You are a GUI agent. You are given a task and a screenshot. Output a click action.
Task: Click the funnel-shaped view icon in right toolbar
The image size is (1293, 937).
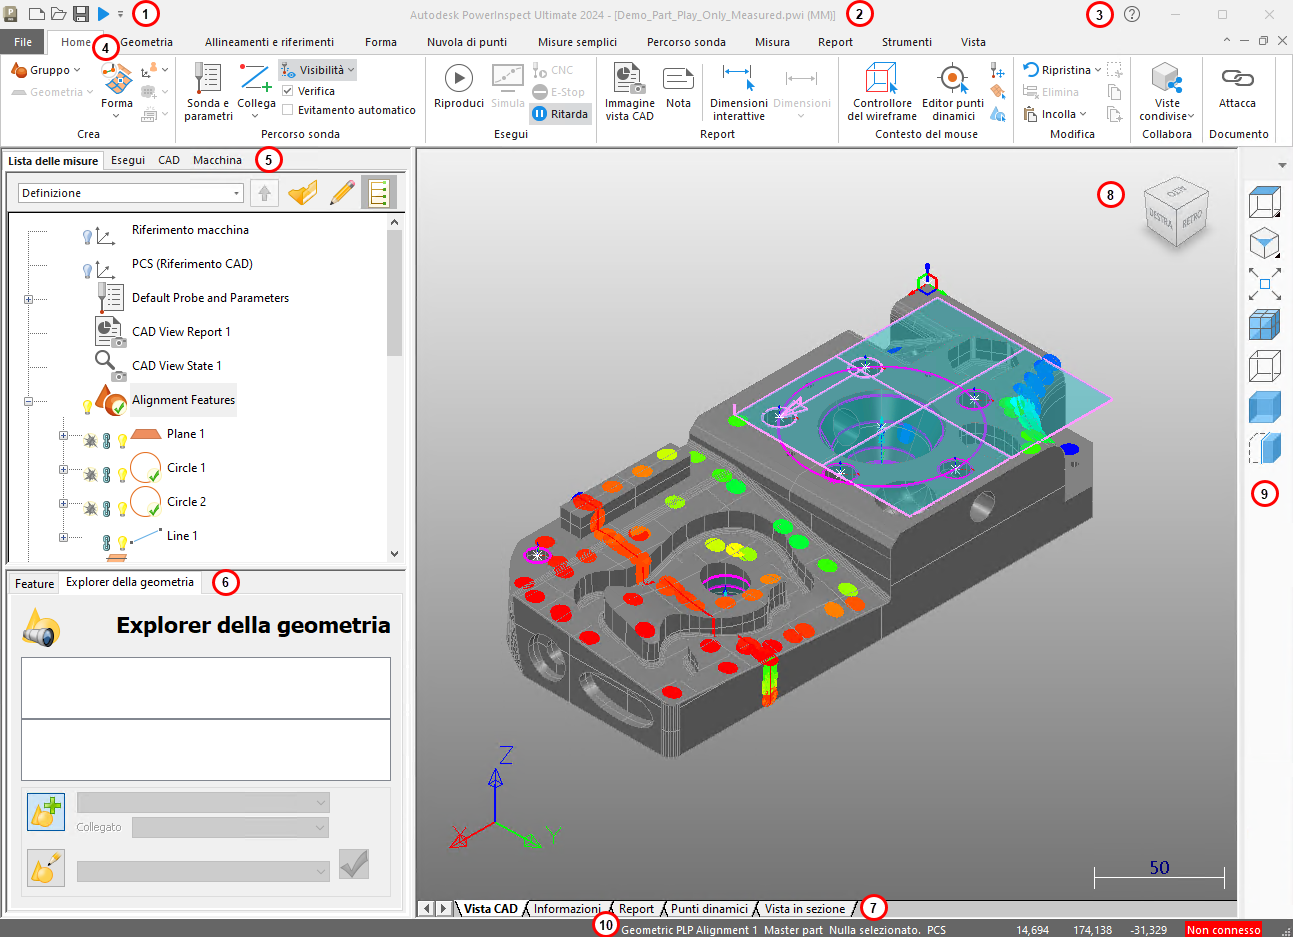(x=1265, y=243)
